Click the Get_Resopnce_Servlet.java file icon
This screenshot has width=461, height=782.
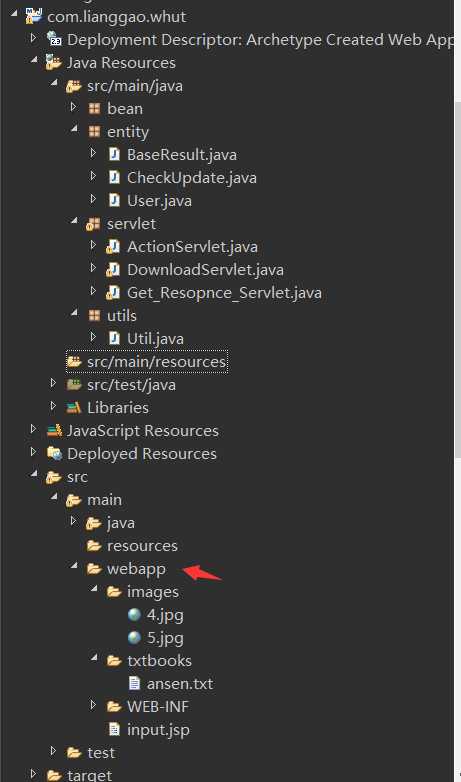pos(113,292)
